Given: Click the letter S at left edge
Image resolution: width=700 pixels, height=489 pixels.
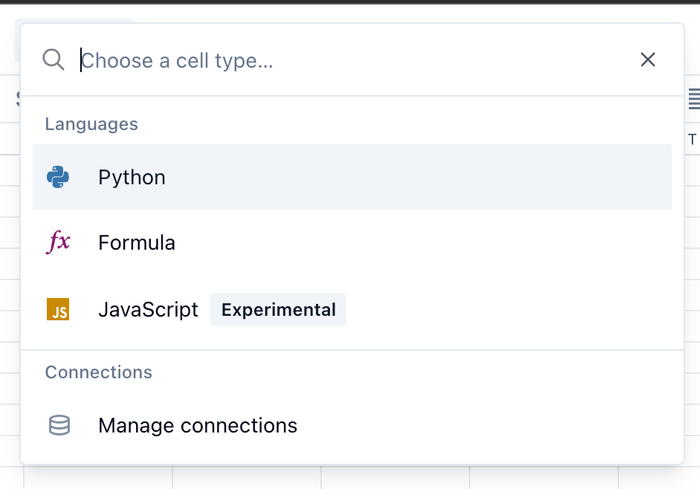Looking at the screenshot, I should point(18,98).
